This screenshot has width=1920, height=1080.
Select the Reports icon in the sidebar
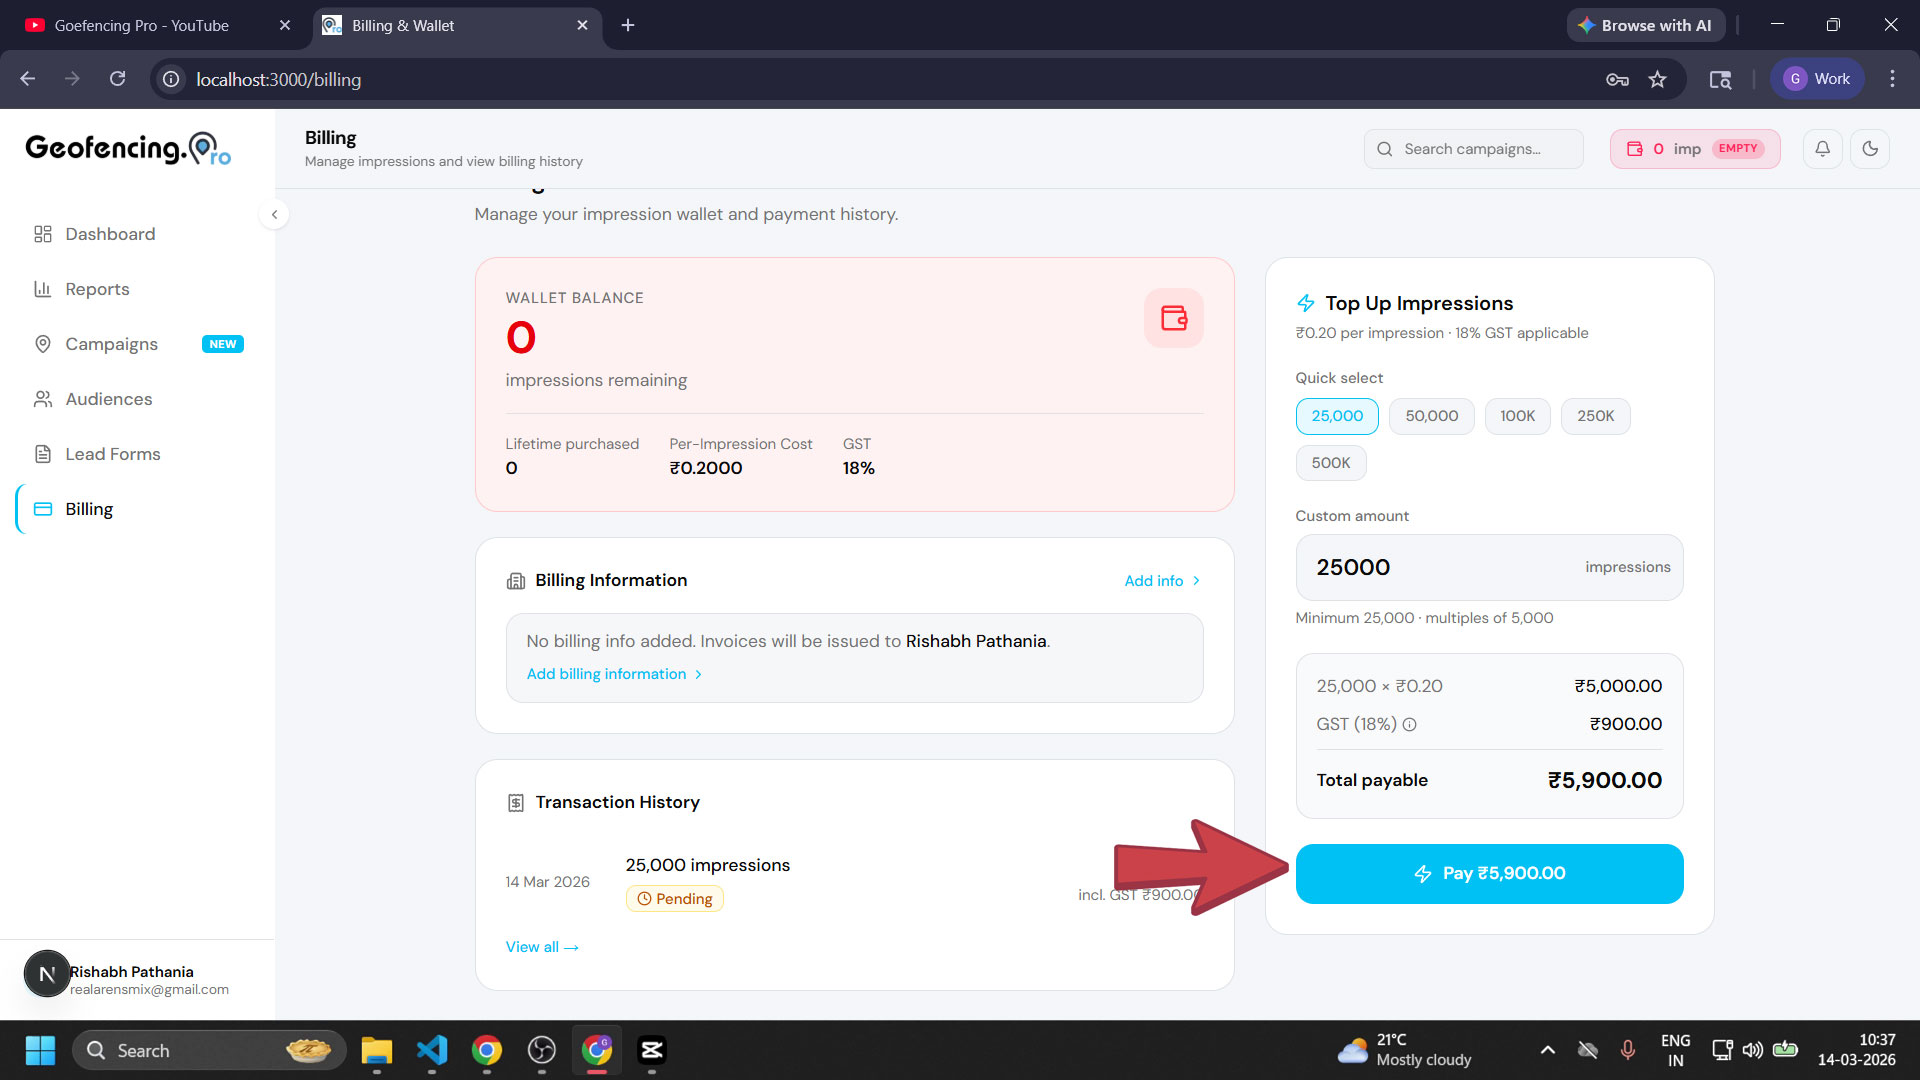(x=43, y=289)
